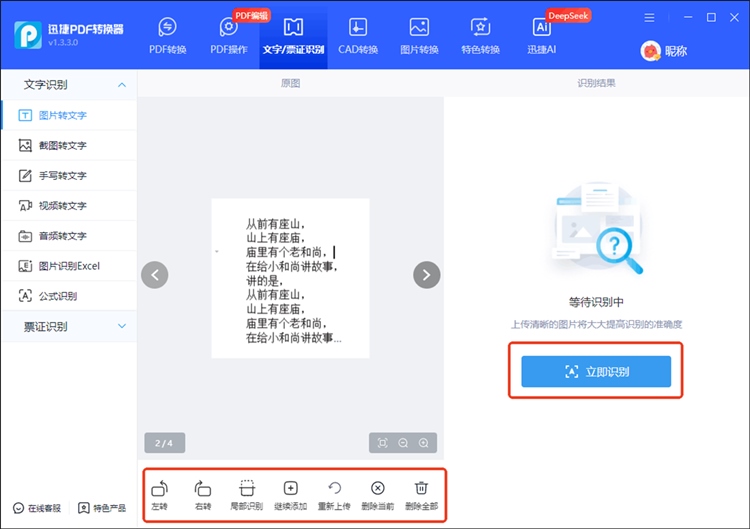Open the 特色转换 tab
The width and height of the screenshot is (750, 529).
[480, 36]
